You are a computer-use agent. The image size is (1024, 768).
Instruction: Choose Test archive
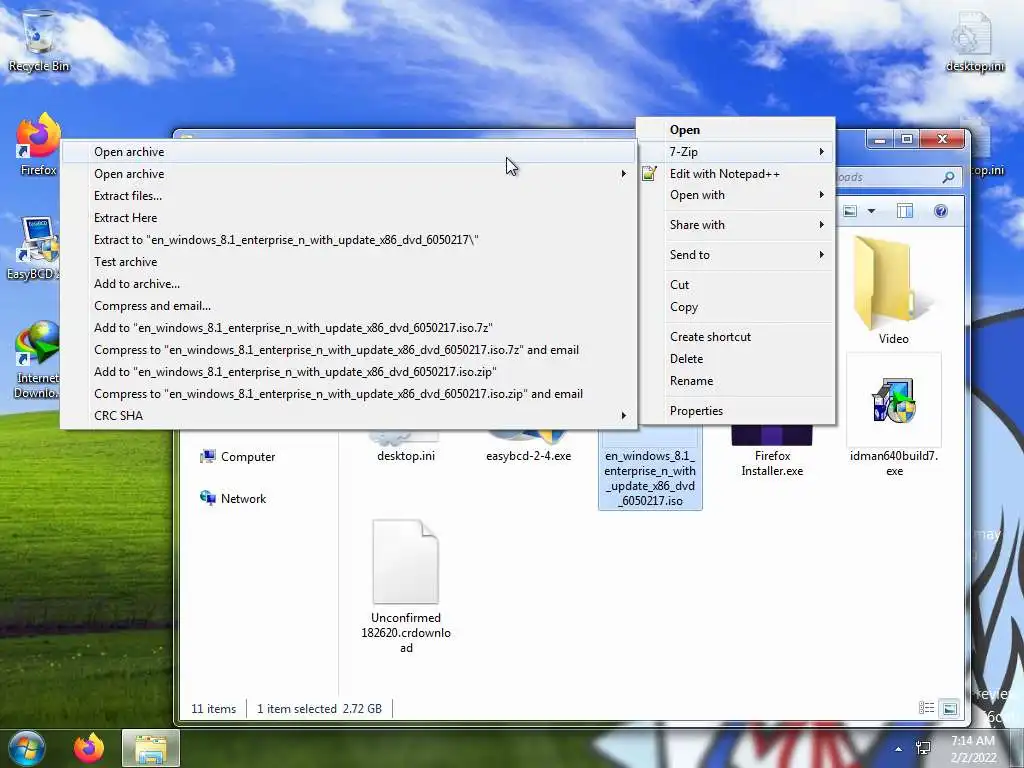pos(348,261)
